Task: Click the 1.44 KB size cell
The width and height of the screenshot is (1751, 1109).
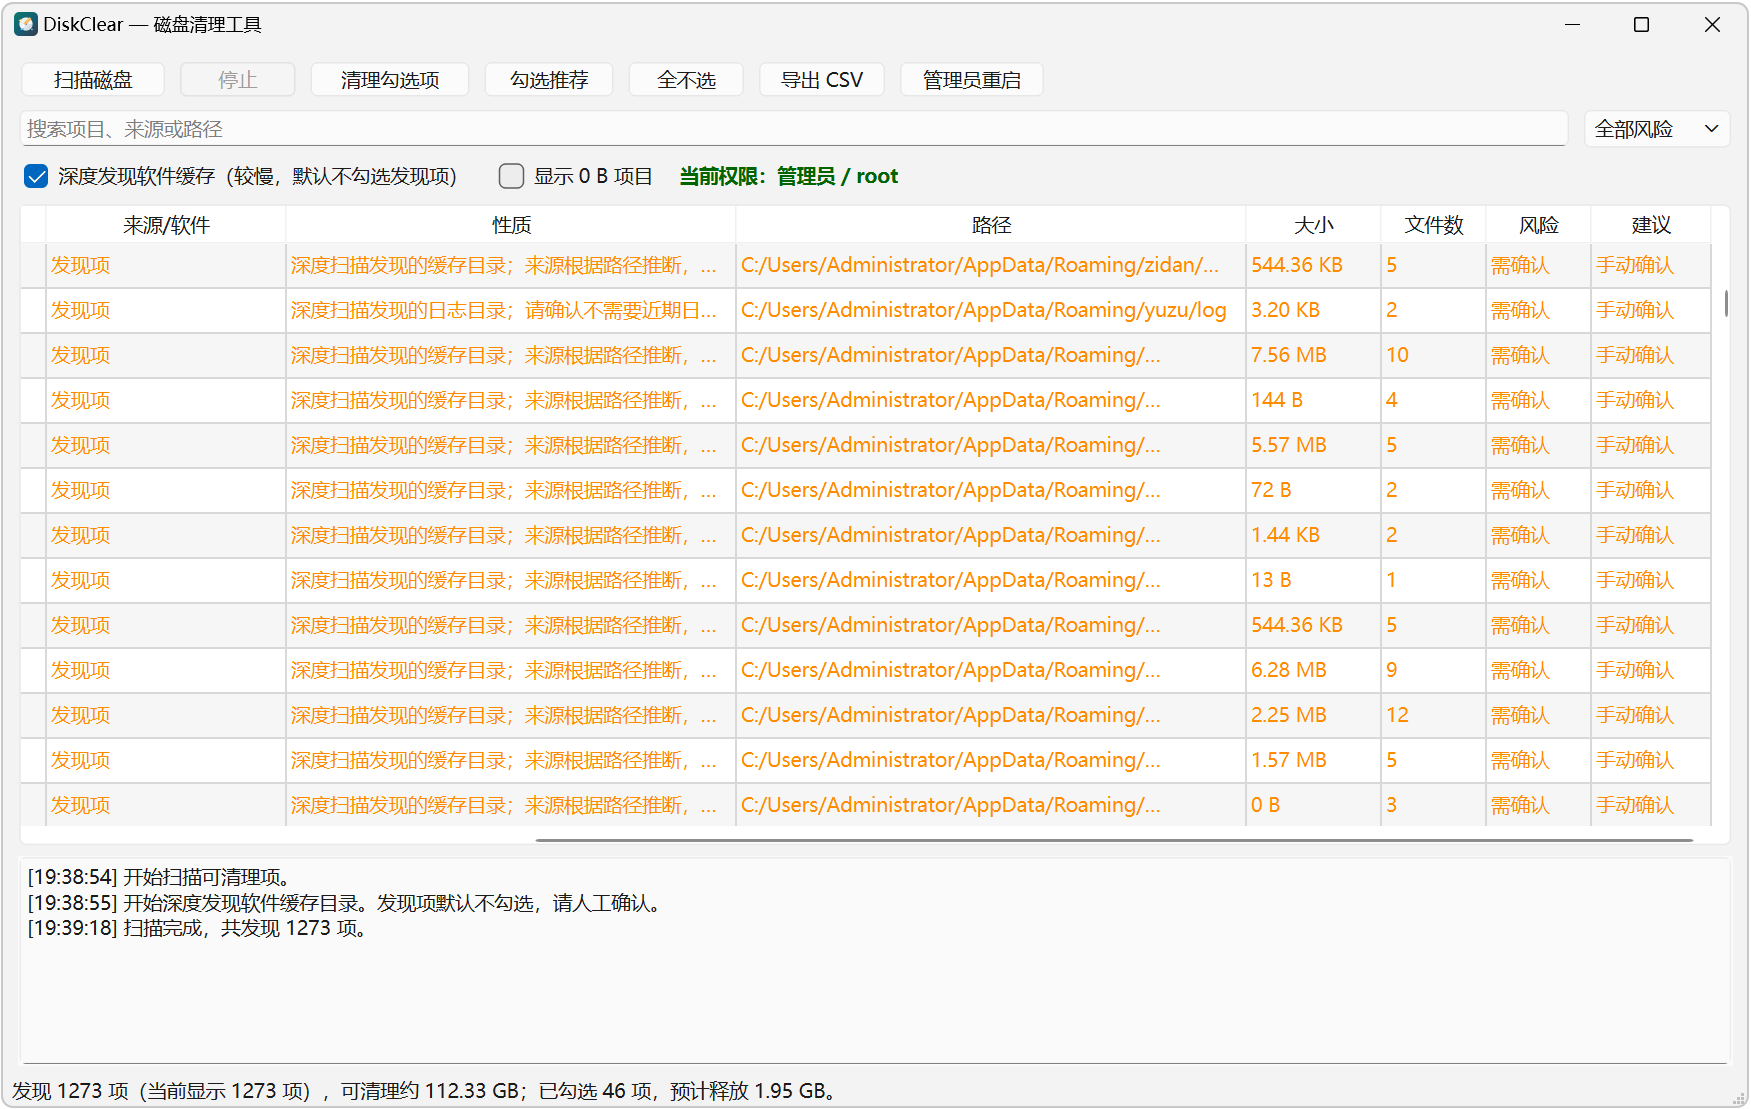Action: coord(1313,535)
